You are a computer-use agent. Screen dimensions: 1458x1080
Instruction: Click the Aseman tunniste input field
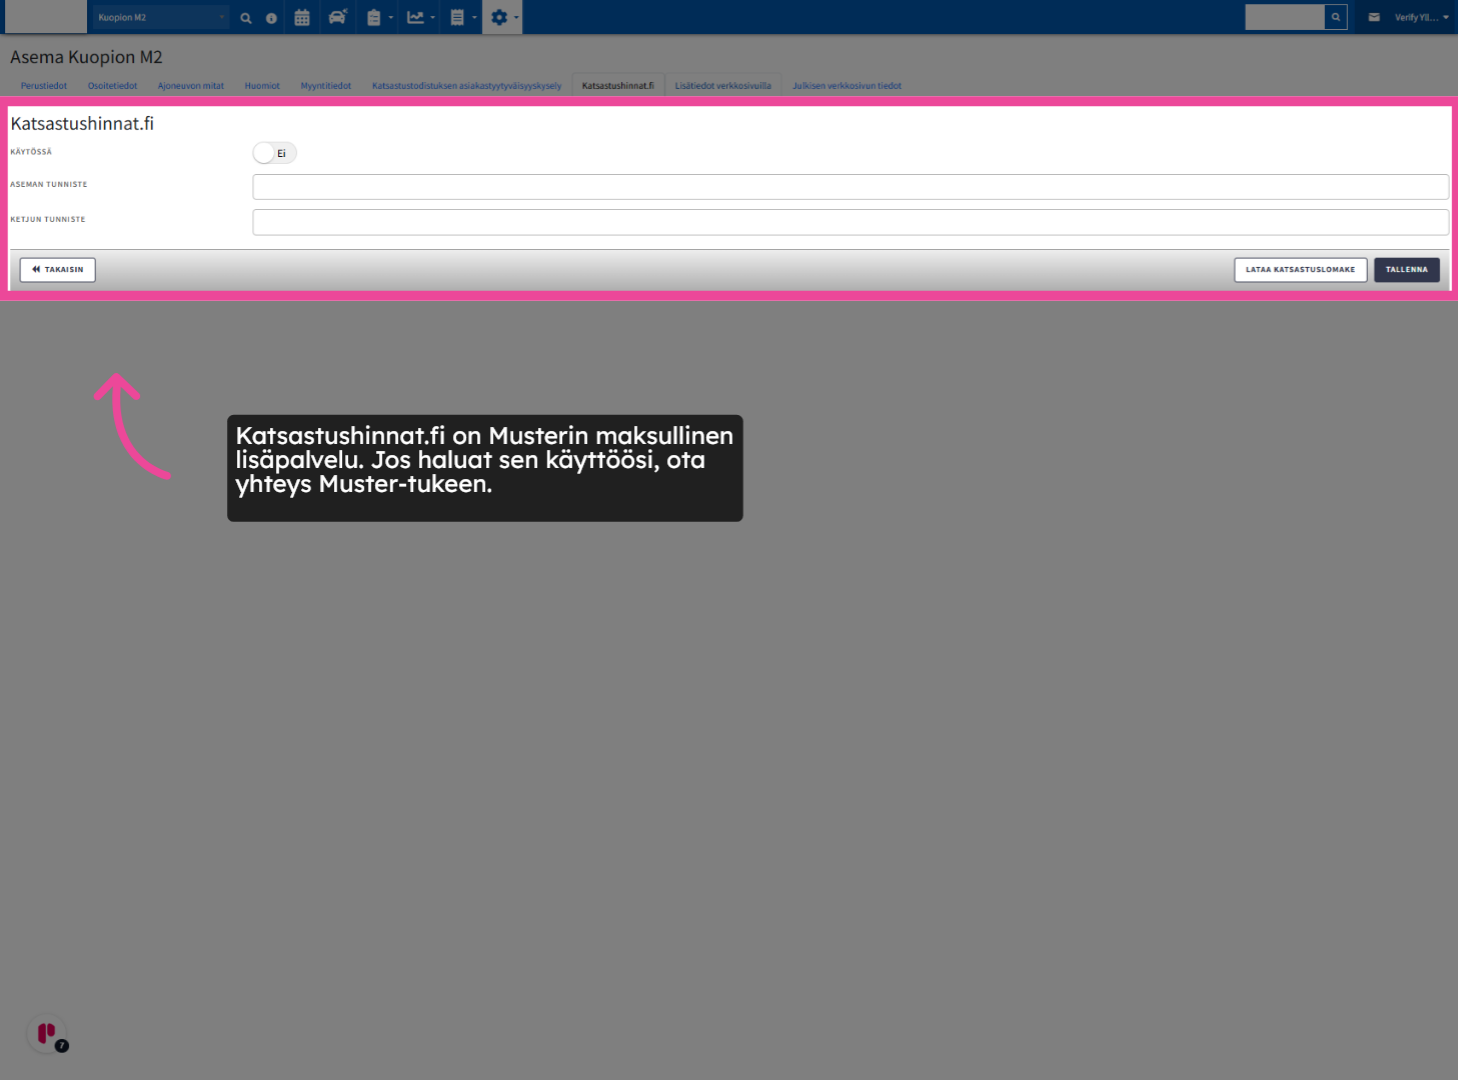click(x=850, y=187)
